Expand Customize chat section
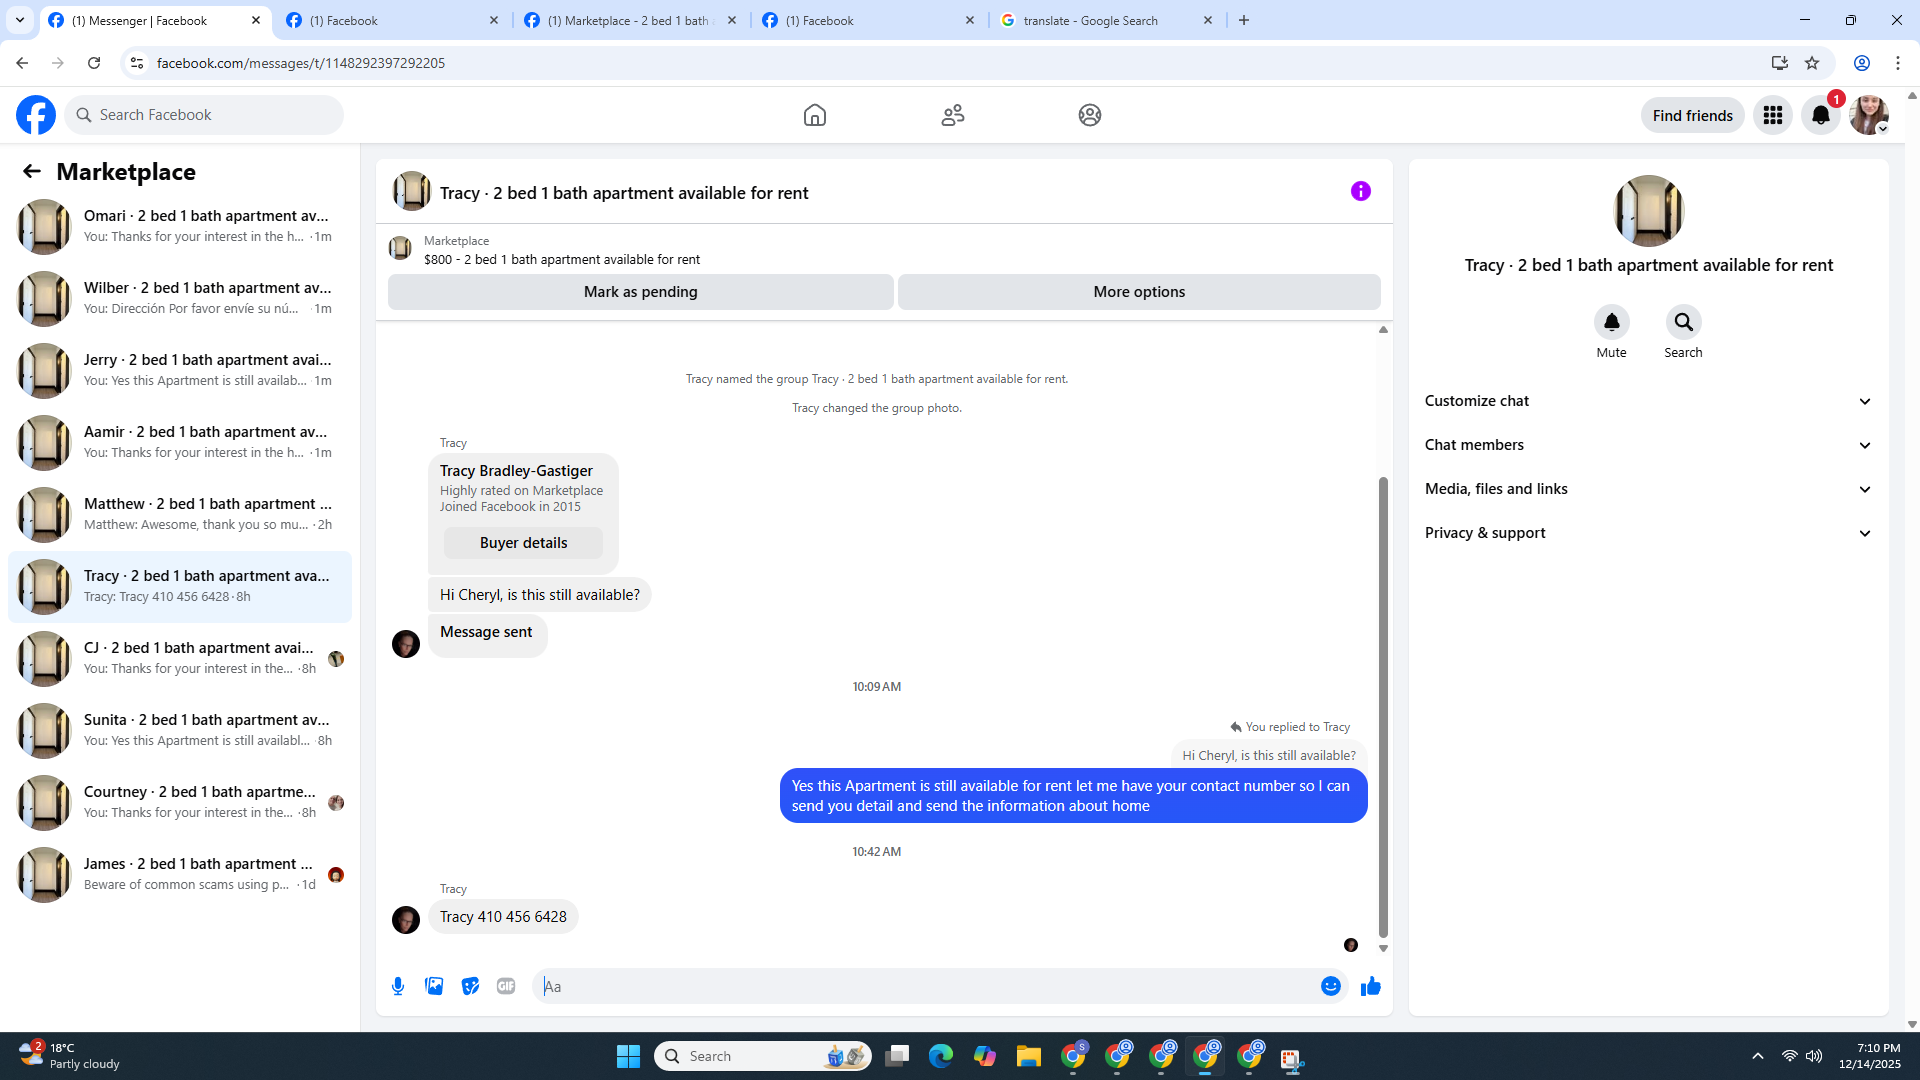Viewport: 1920px width, 1080px height. point(1647,401)
